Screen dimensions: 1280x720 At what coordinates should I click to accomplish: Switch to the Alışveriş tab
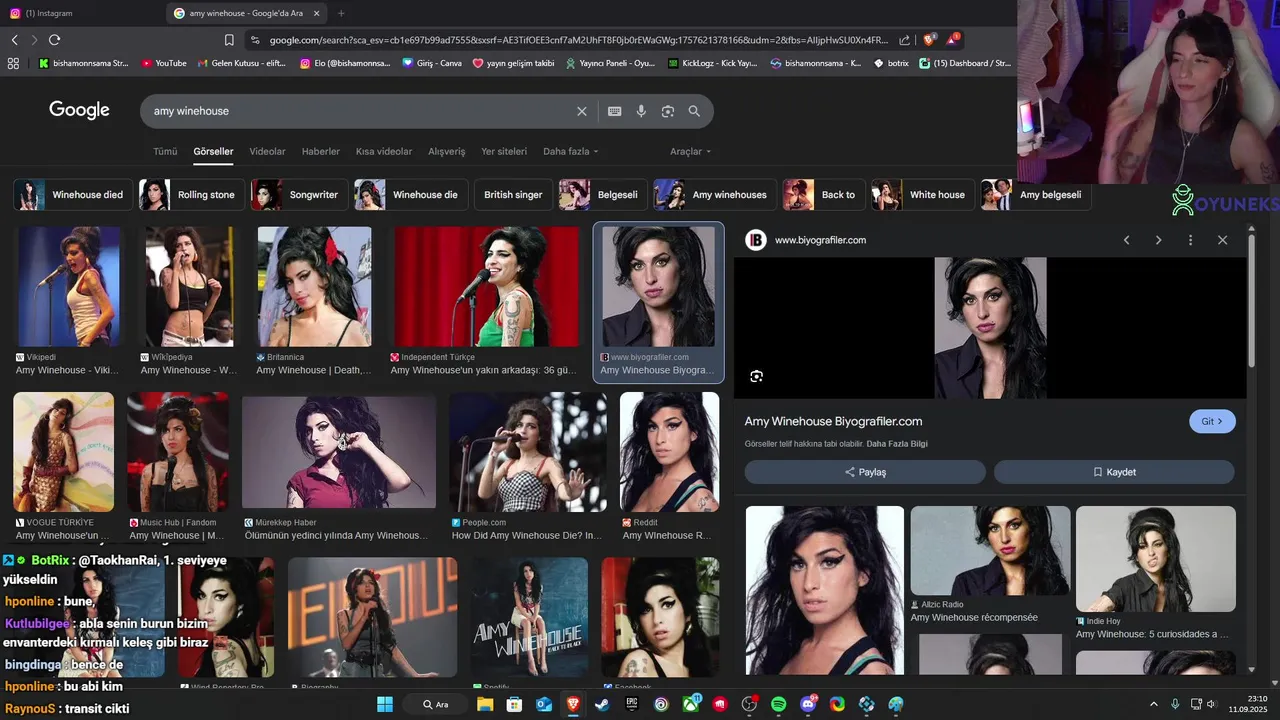[x=447, y=151]
